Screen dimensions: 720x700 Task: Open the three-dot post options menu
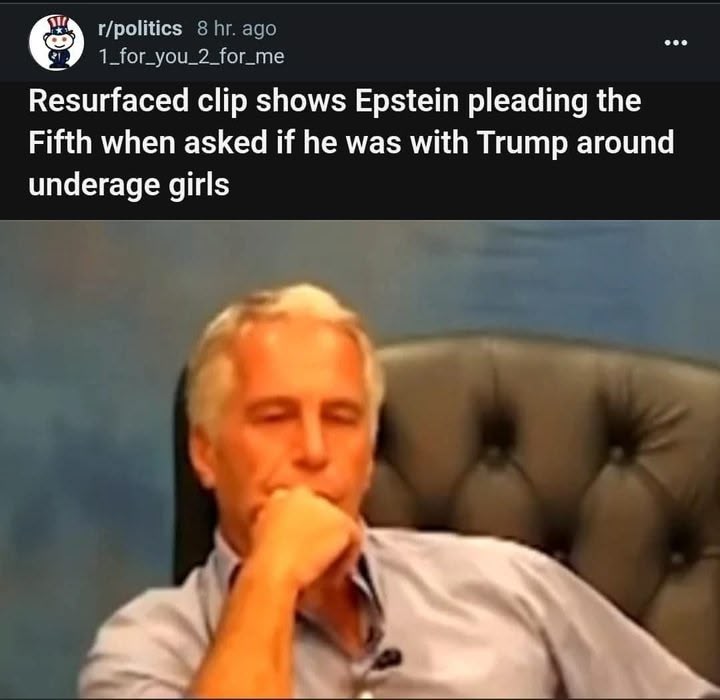[676, 43]
